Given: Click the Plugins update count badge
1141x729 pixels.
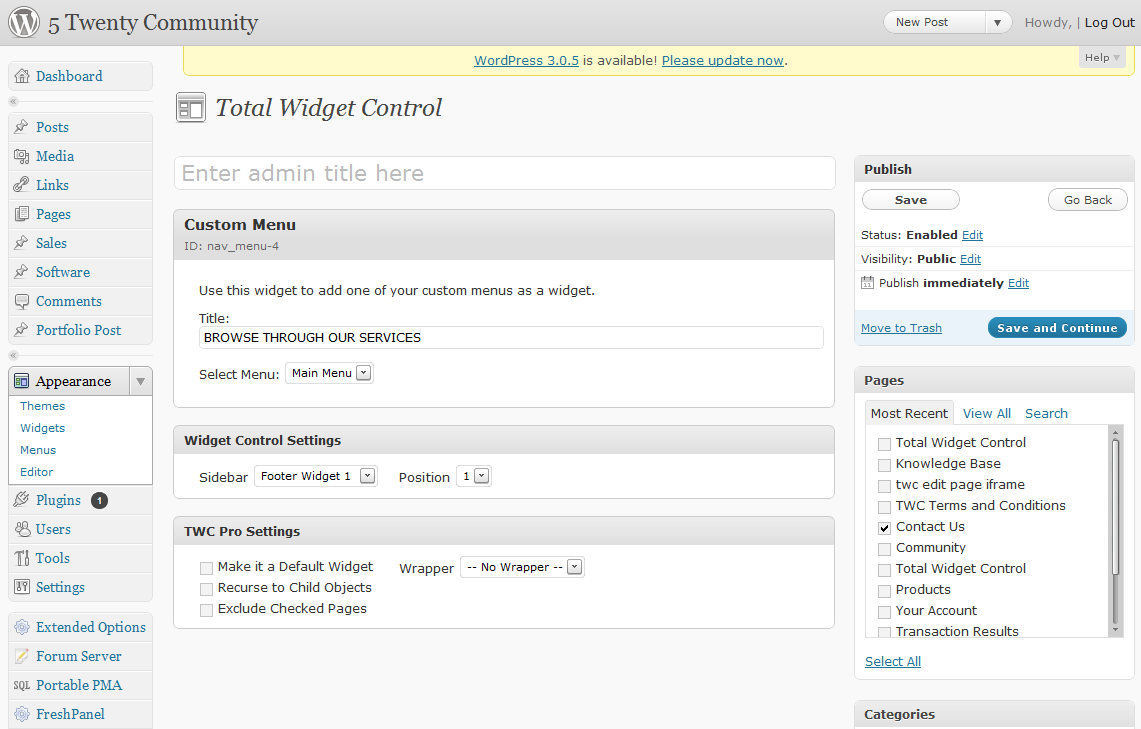Looking at the screenshot, I should [x=99, y=501].
